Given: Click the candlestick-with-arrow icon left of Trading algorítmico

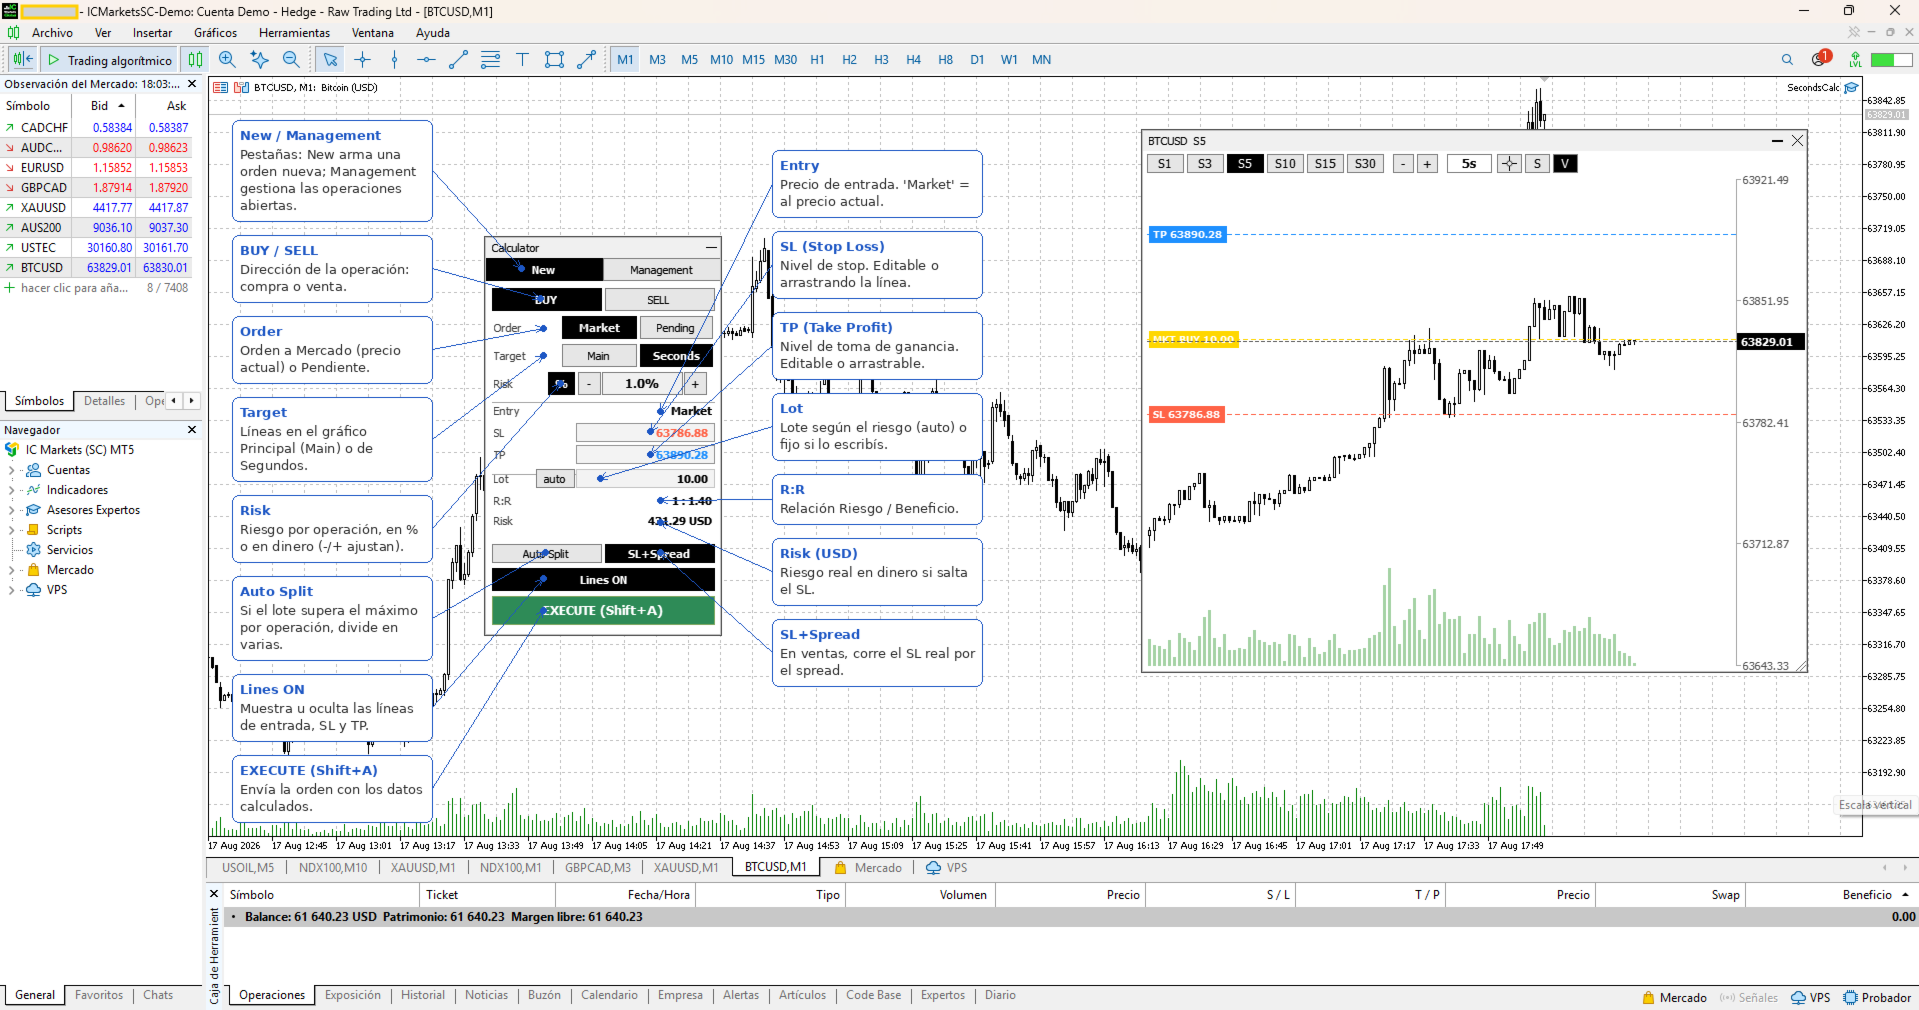Looking at the screenshot, I should (x=23, y=60).
